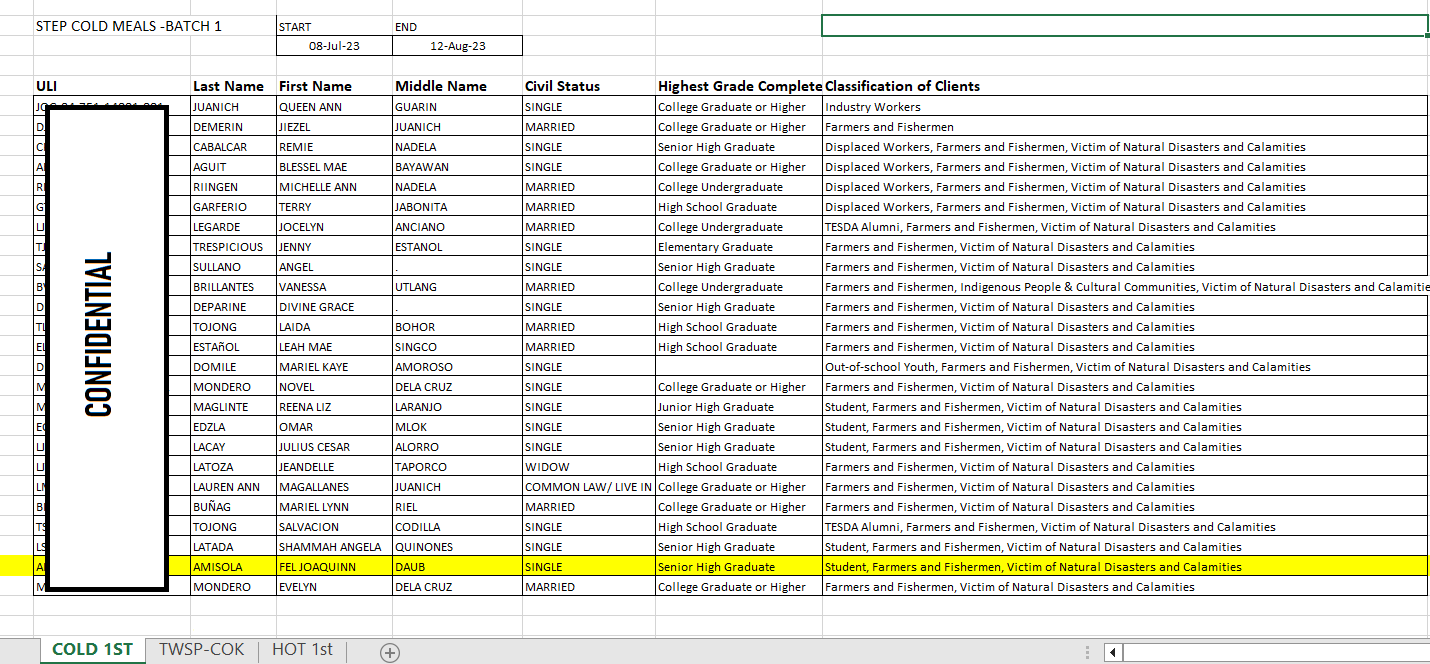Click the horizontal scrollbar track at the bottom
1430x664 pixels.
1275,652
